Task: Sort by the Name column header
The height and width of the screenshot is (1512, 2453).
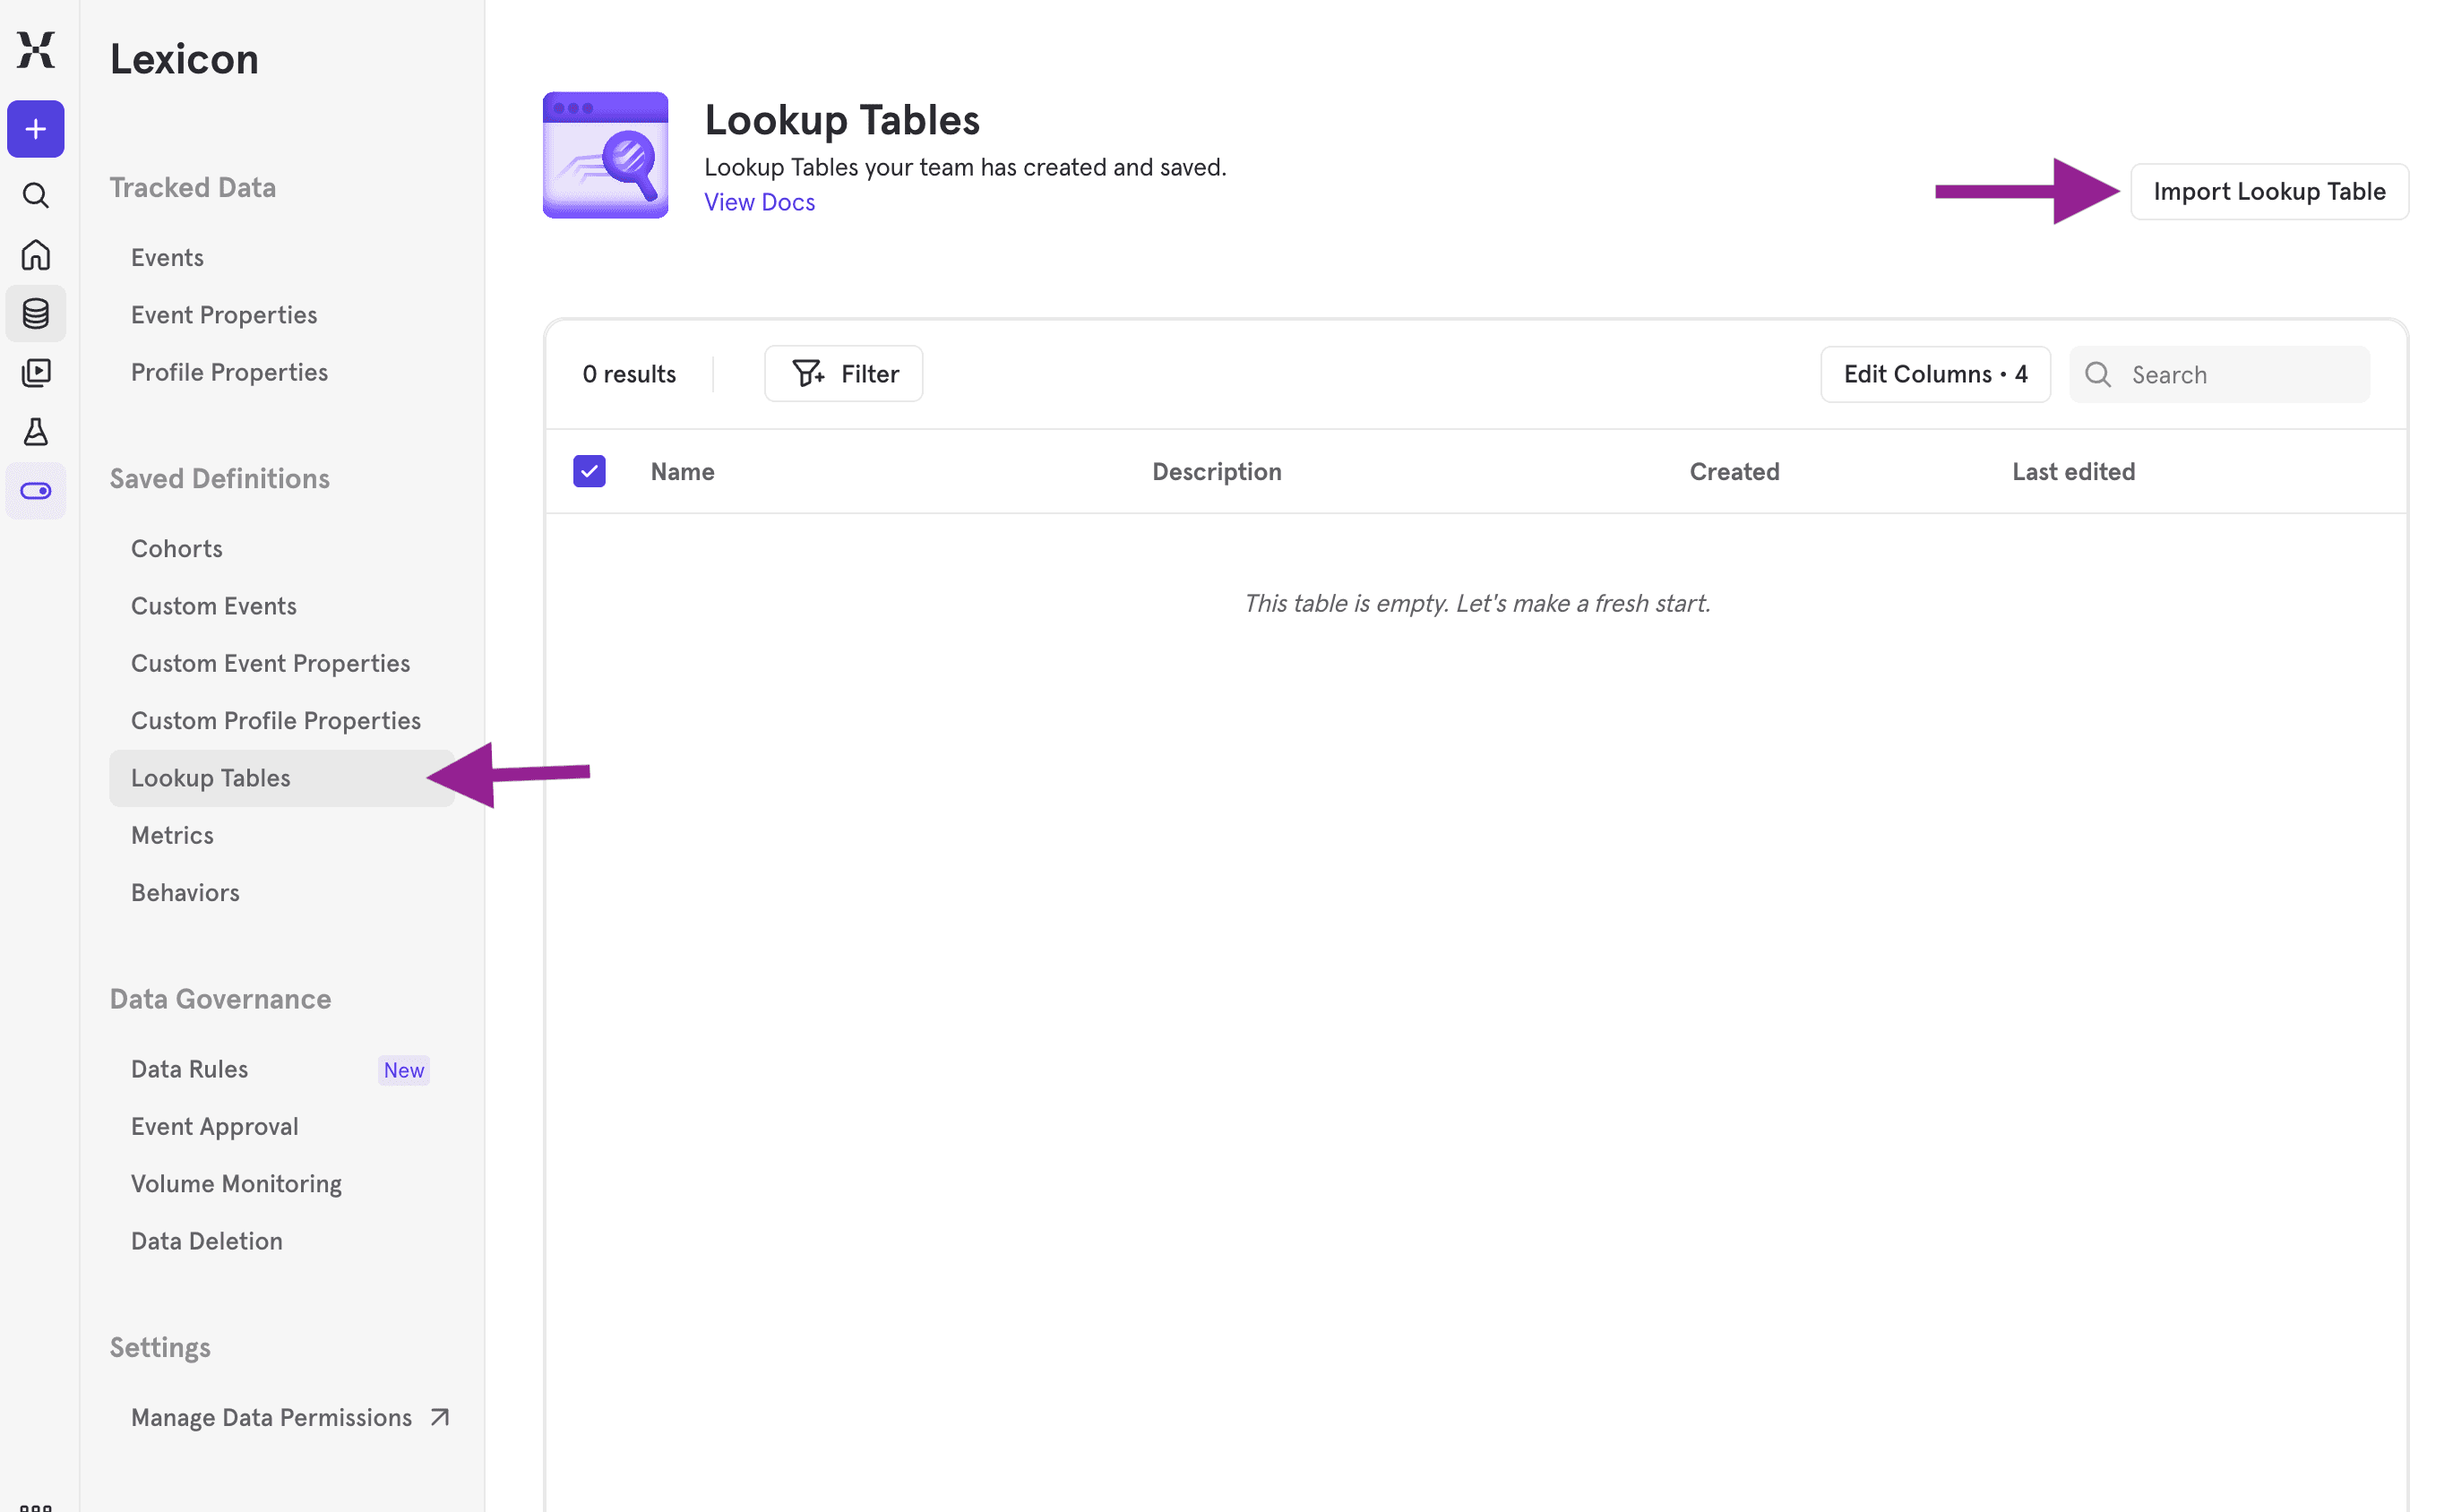Action: tap(682, 472)
